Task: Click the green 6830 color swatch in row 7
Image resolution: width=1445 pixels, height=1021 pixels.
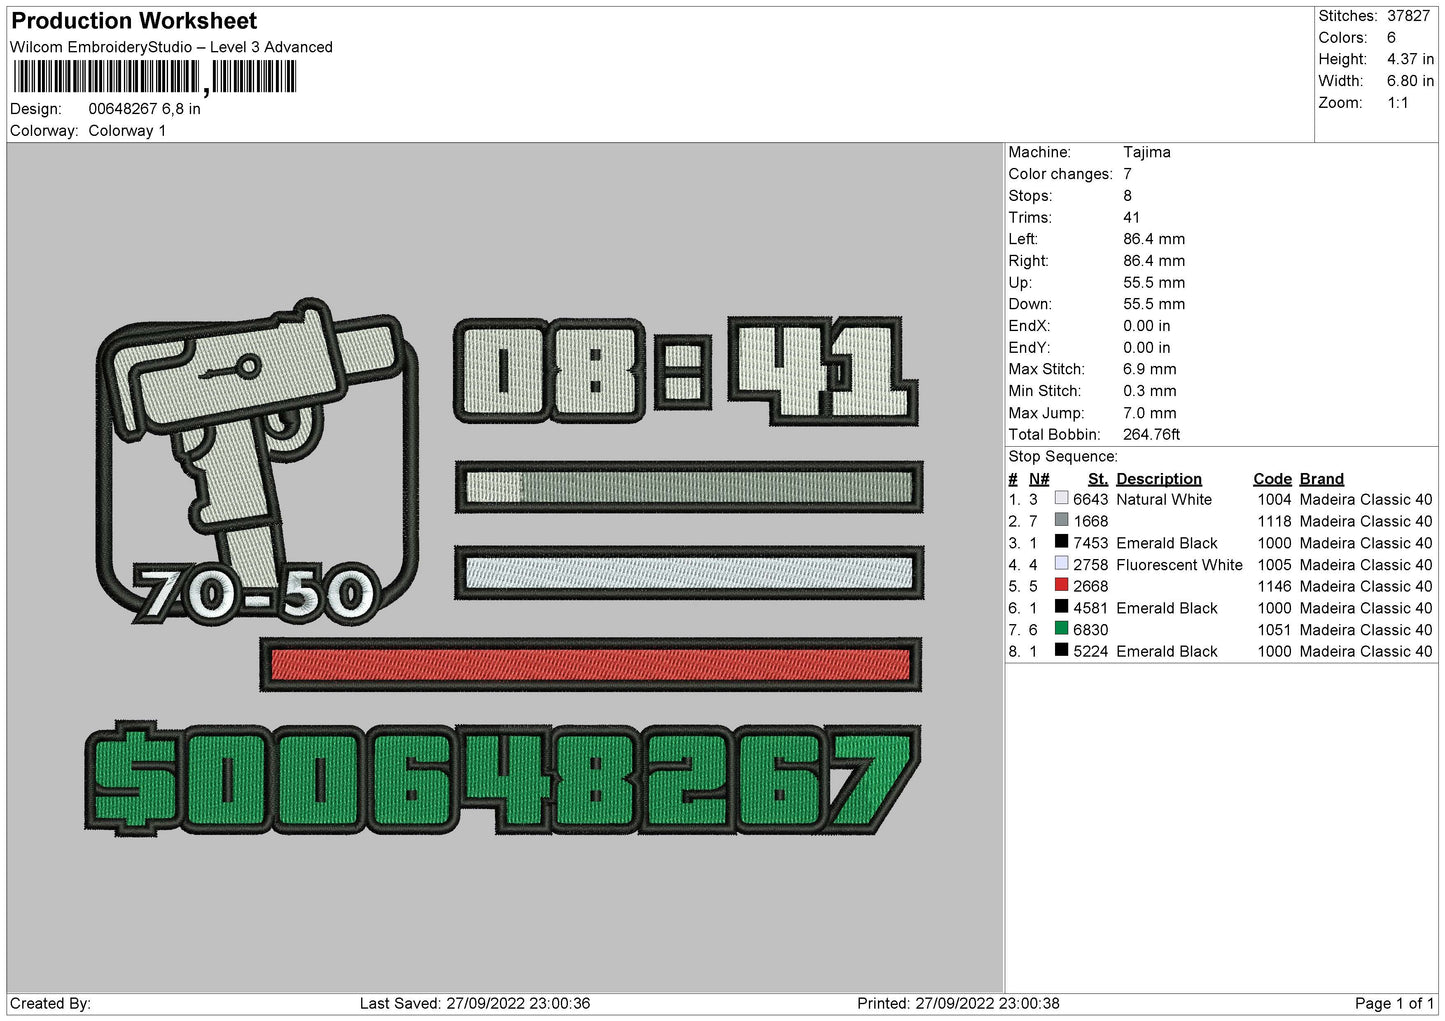Action: (x=1061, y=629)
